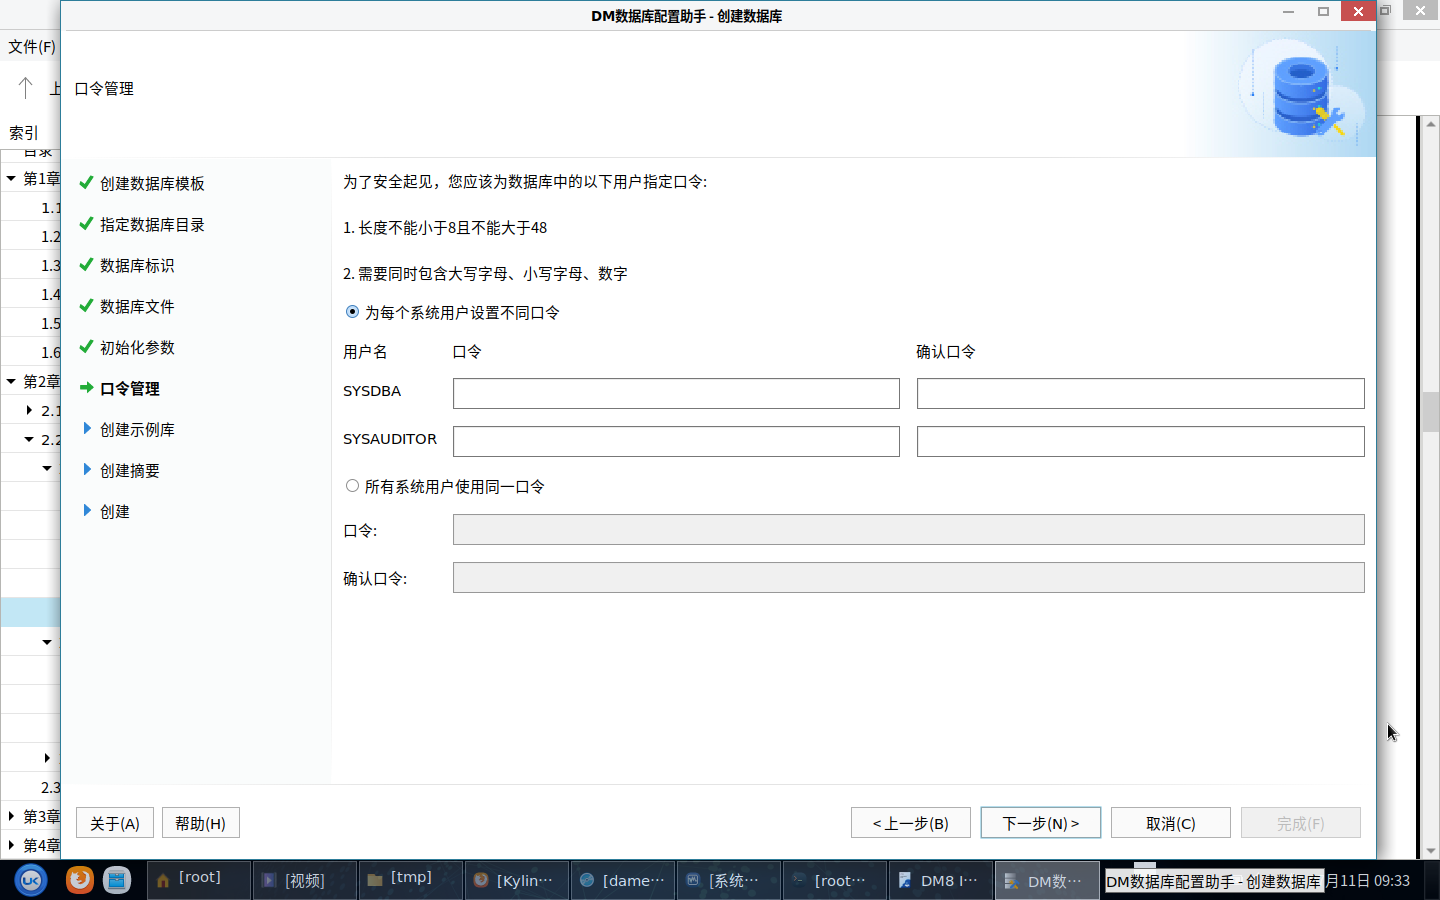Select 为每个系统用户设置不同口令 radio option
This screenshot has height=900, width=1440.
pyautogui.click(x=352, y=312)
